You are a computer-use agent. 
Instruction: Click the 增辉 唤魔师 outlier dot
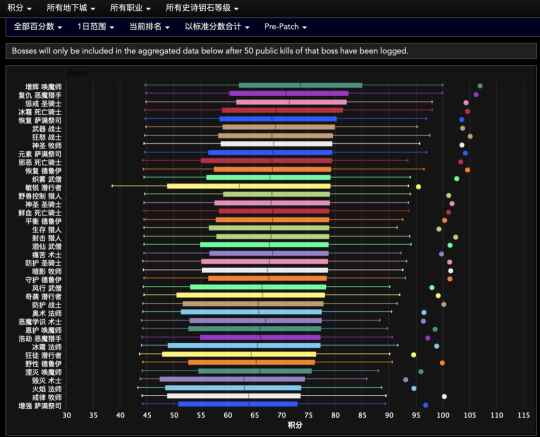tap(480, 86)
